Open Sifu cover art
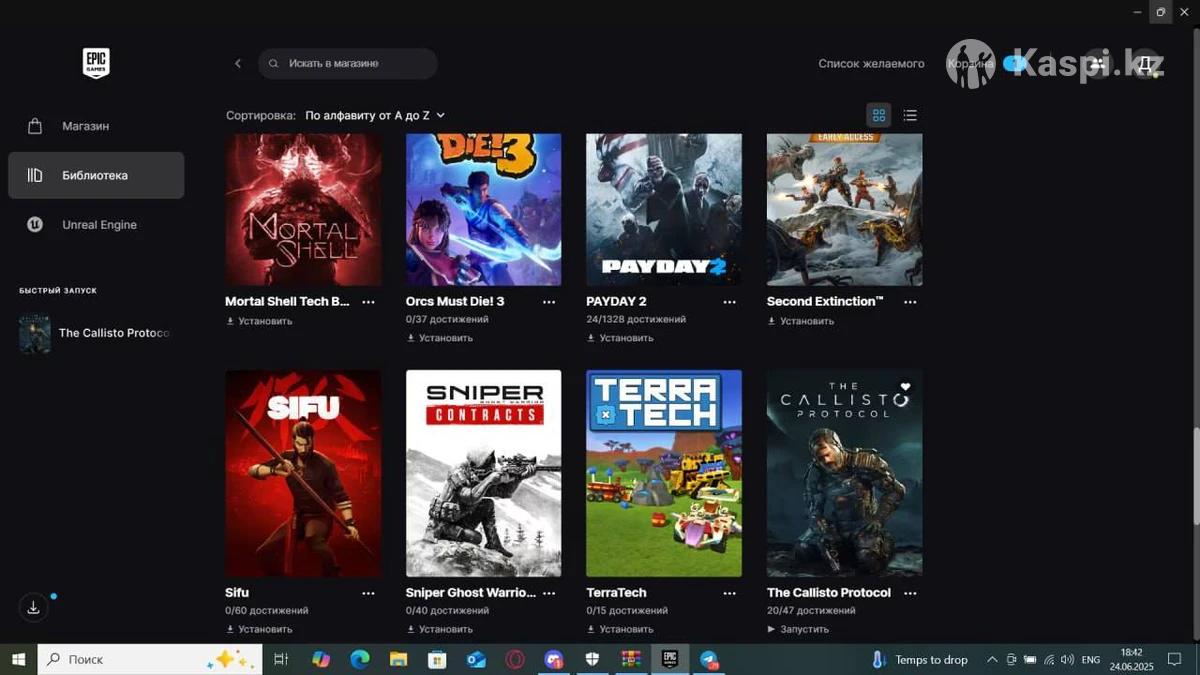Viewport: 1200px width, 675px height. [303, 473]
